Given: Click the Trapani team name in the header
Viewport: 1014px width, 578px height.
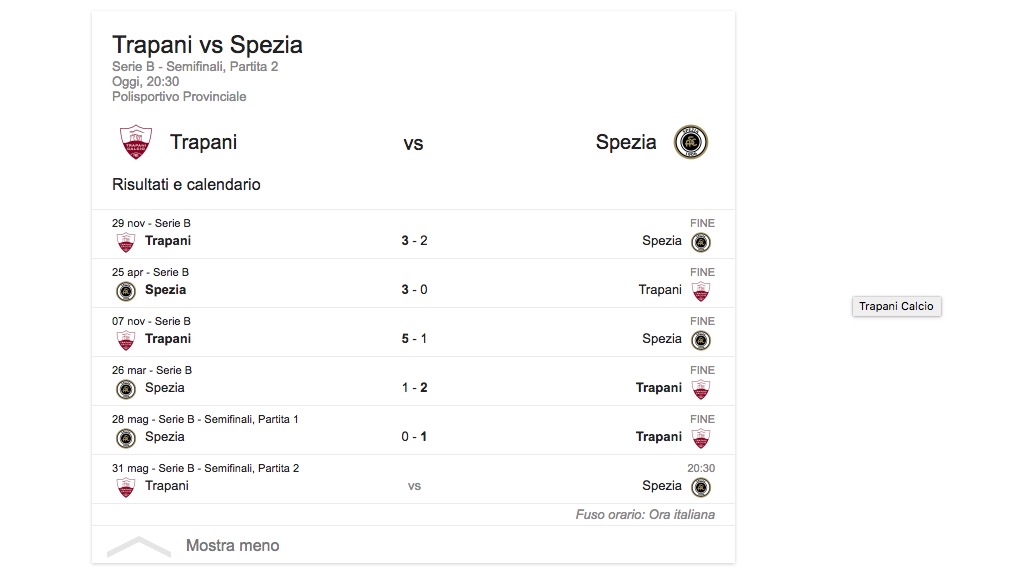Looking at the screenshot, I should (x=203, y=142).
